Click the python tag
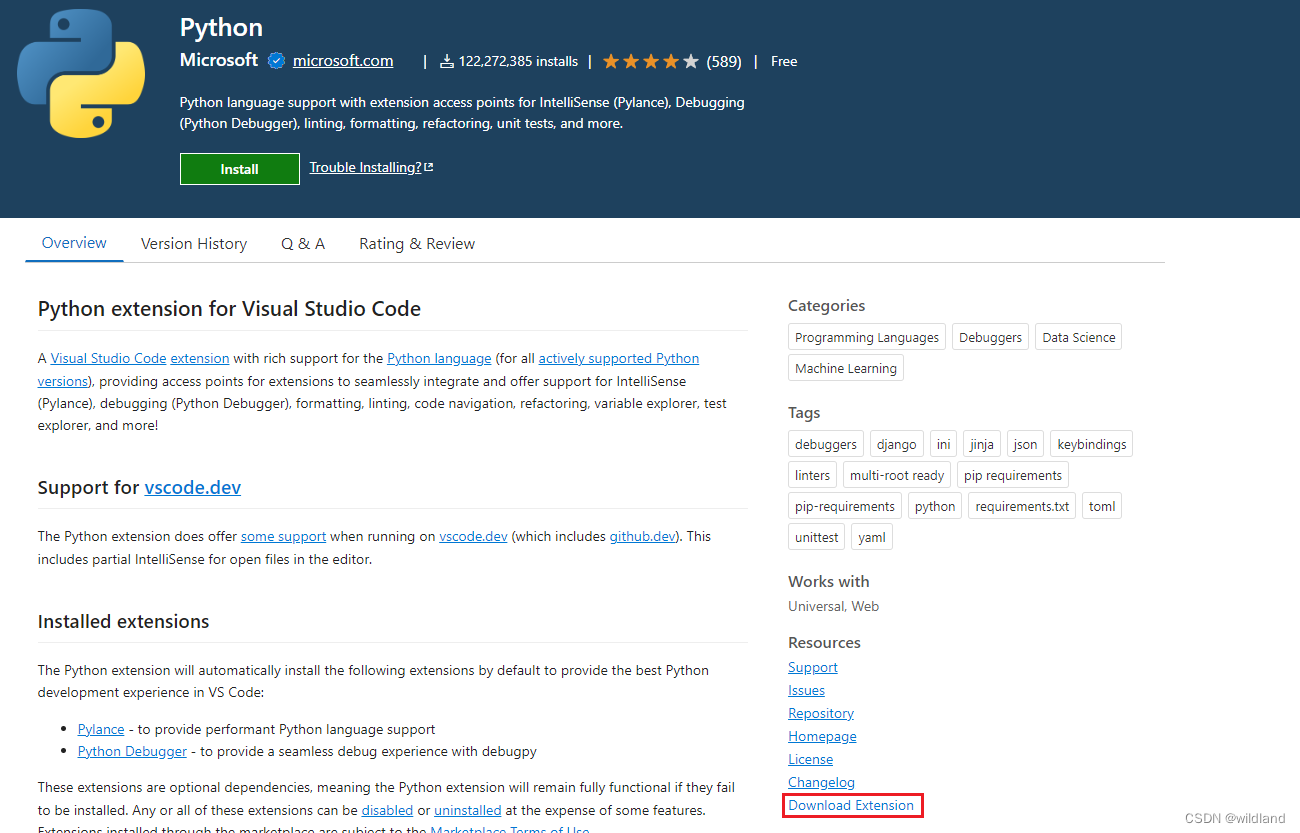The height and width of the screenshot is (833, 1300). (935, 506)
